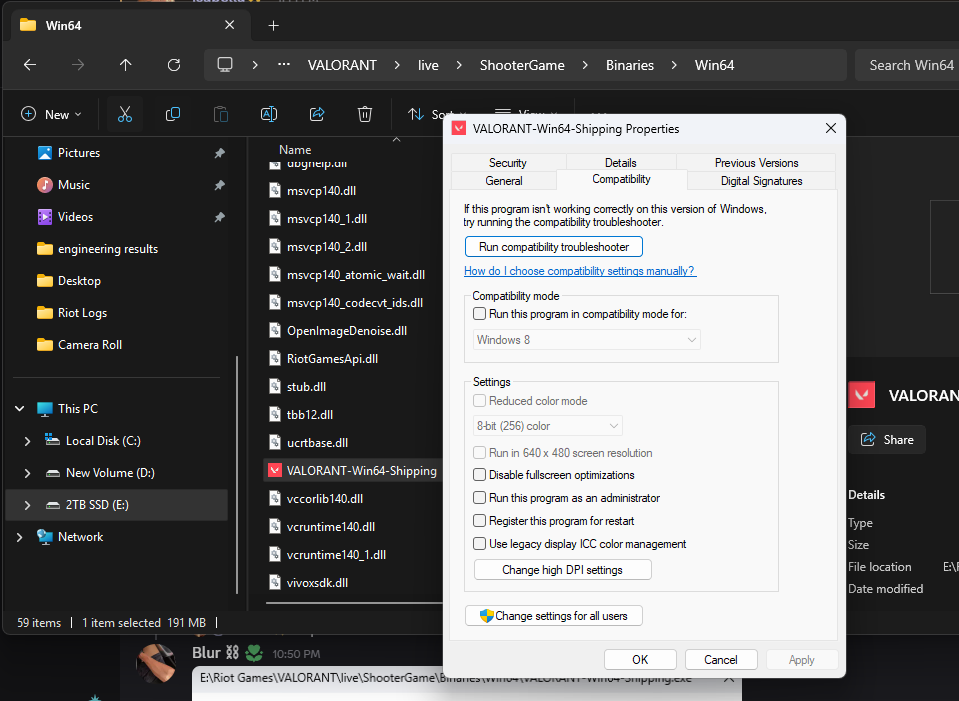Click the Sort arrows icon in toolbar
The image size is (959, 701).
416,114
